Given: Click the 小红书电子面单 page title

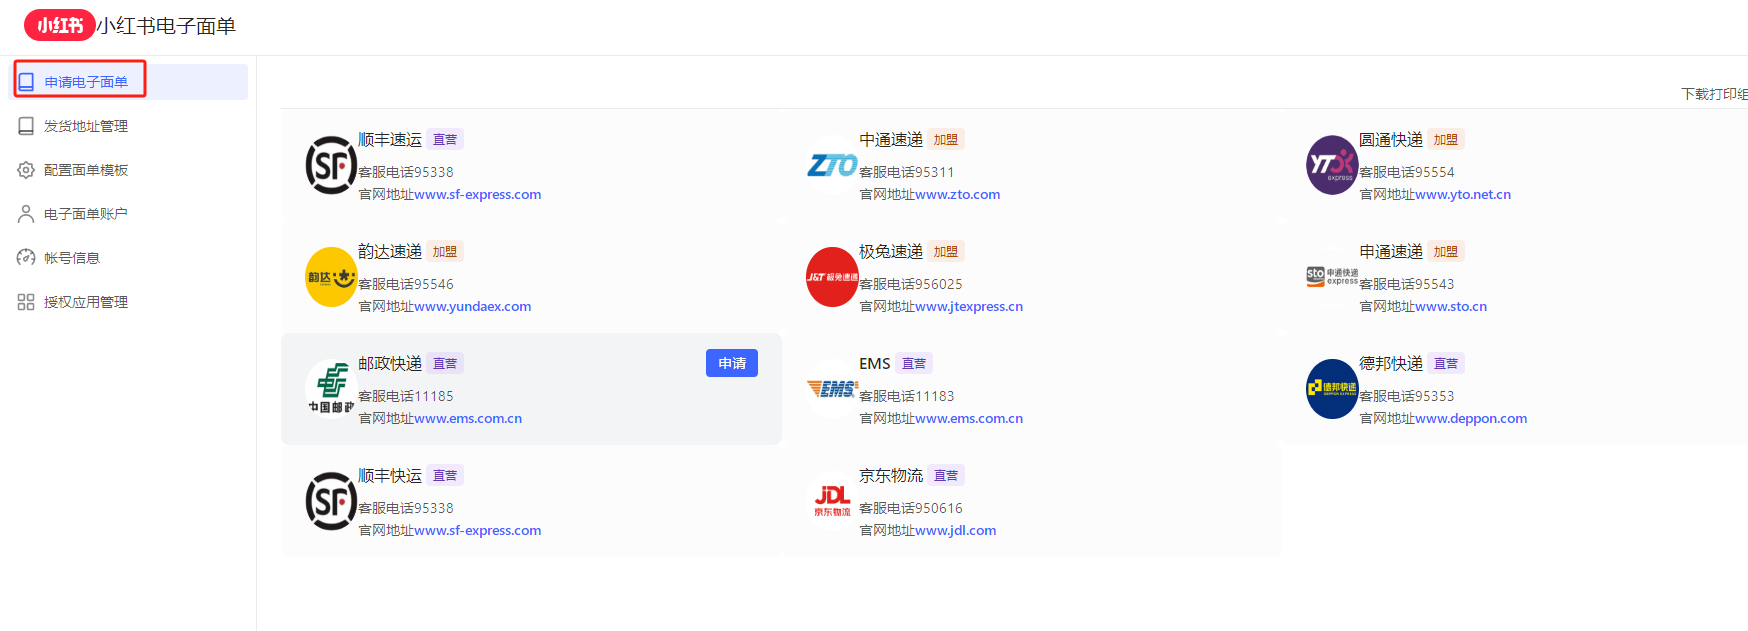Looking at the screenshot, I should 166,26.
